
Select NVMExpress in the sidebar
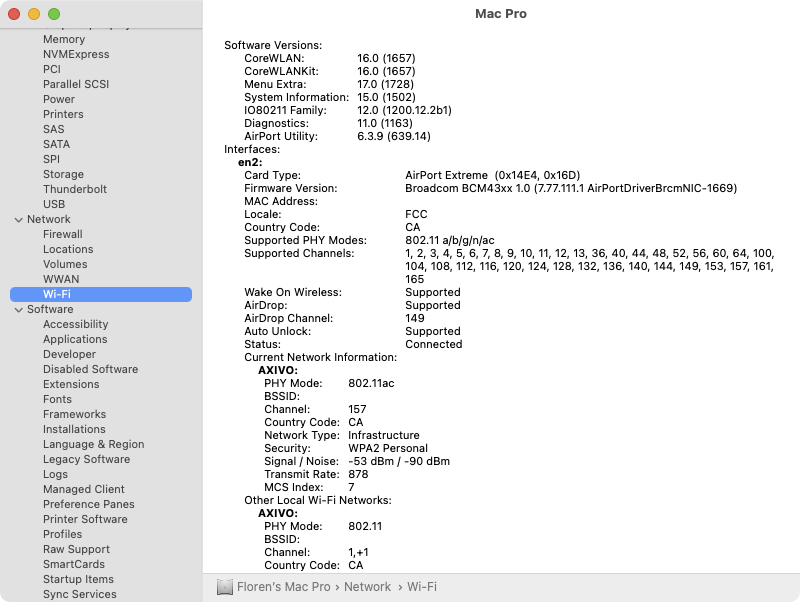(76, 54)
